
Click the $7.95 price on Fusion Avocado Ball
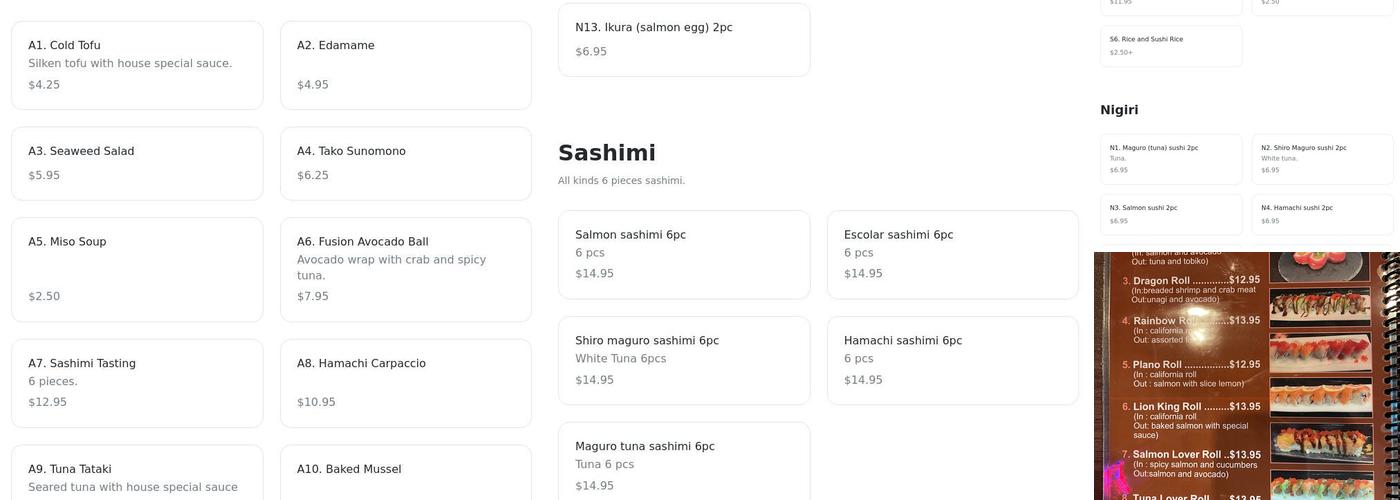(x=313, y=297)
